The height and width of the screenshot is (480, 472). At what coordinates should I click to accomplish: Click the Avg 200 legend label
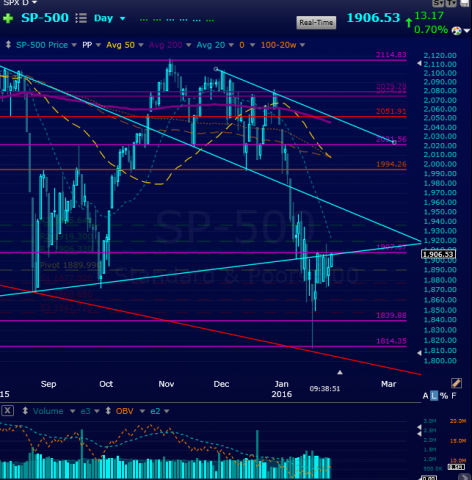166,45
